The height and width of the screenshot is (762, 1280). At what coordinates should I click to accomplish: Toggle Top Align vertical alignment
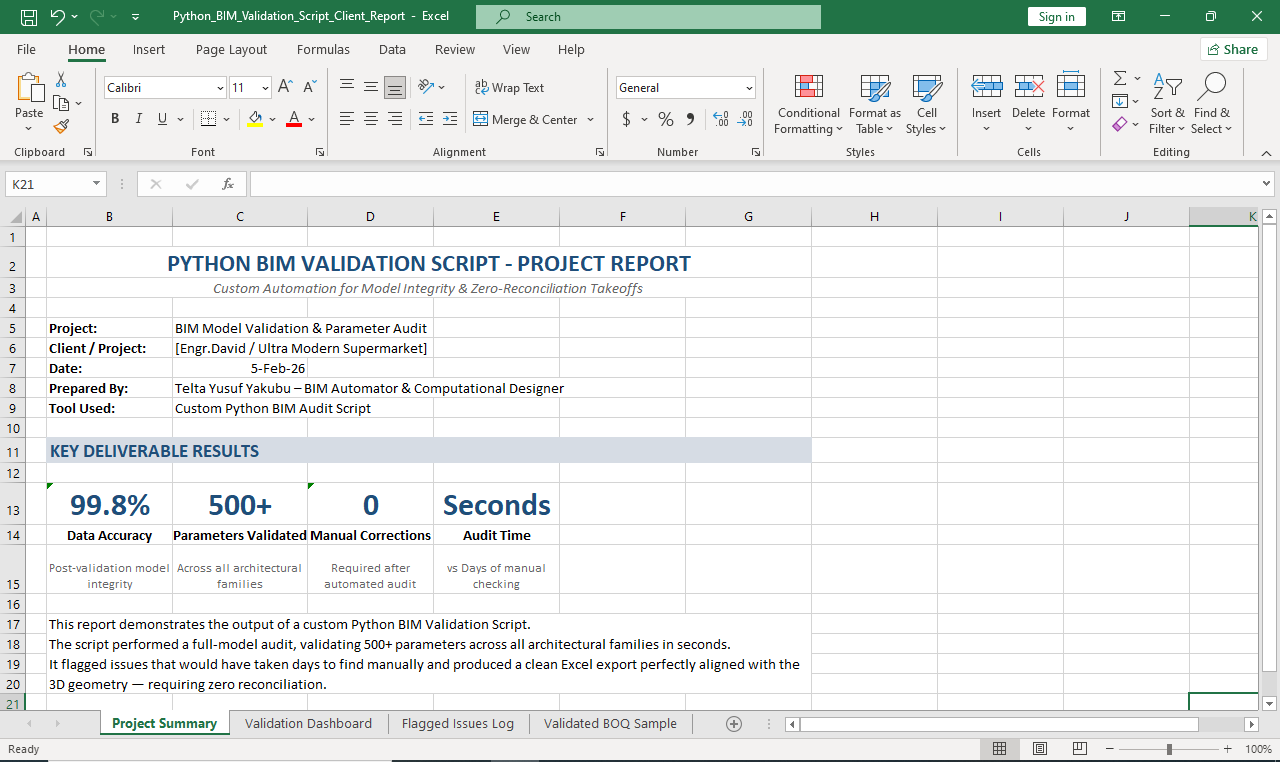pyautogui.click(x=347, y=87)
